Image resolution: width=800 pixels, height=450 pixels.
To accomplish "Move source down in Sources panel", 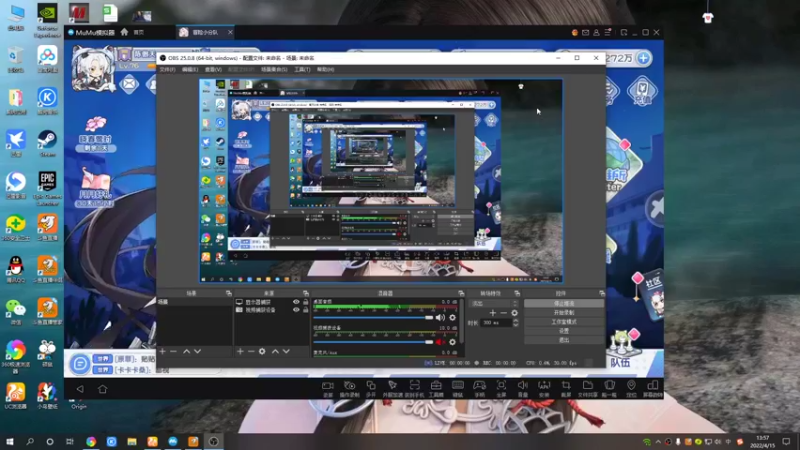I will pyautogui.click(x=286, y=352).
